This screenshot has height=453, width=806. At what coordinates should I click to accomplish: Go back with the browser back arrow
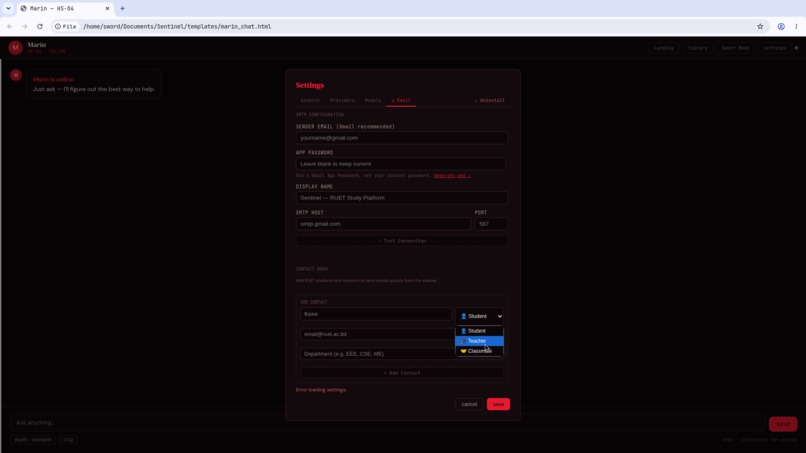point(10,26)
